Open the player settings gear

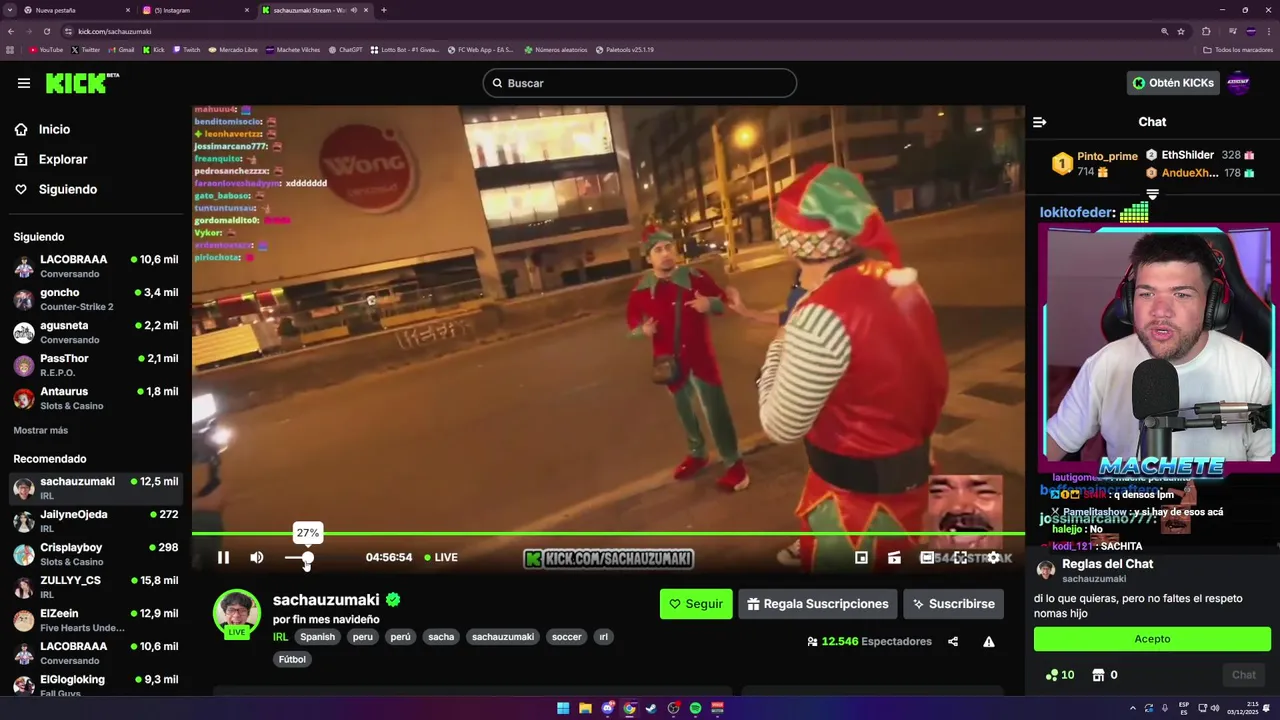coord(993,558)
